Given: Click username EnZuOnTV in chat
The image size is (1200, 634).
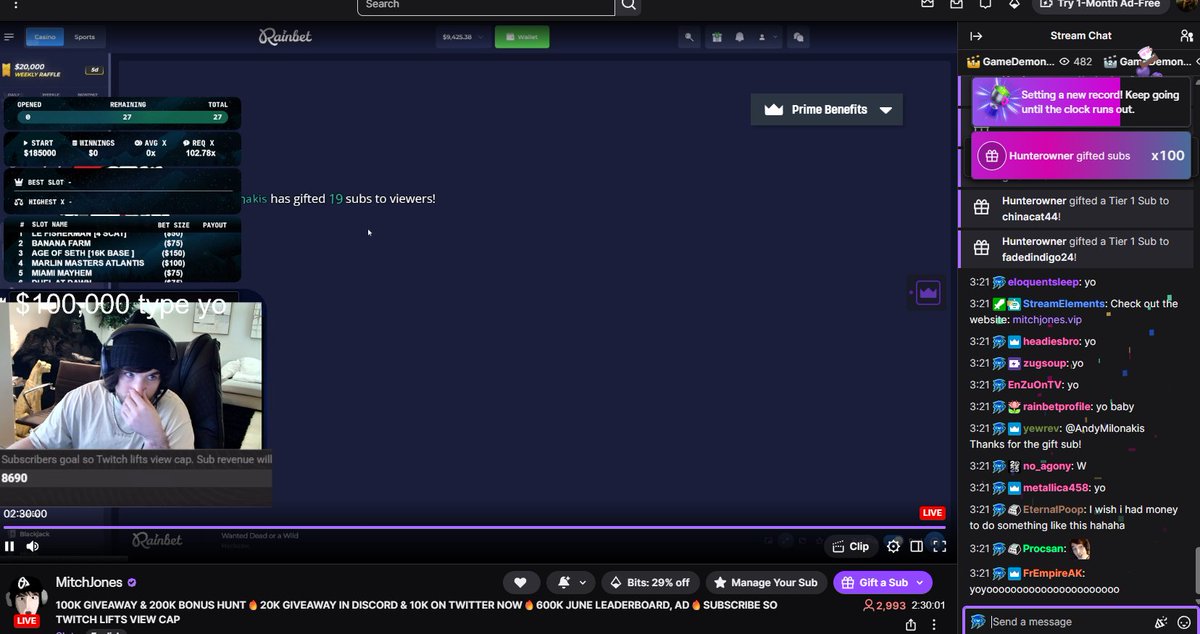Looking at the screenshot, I should point(1034,385).
